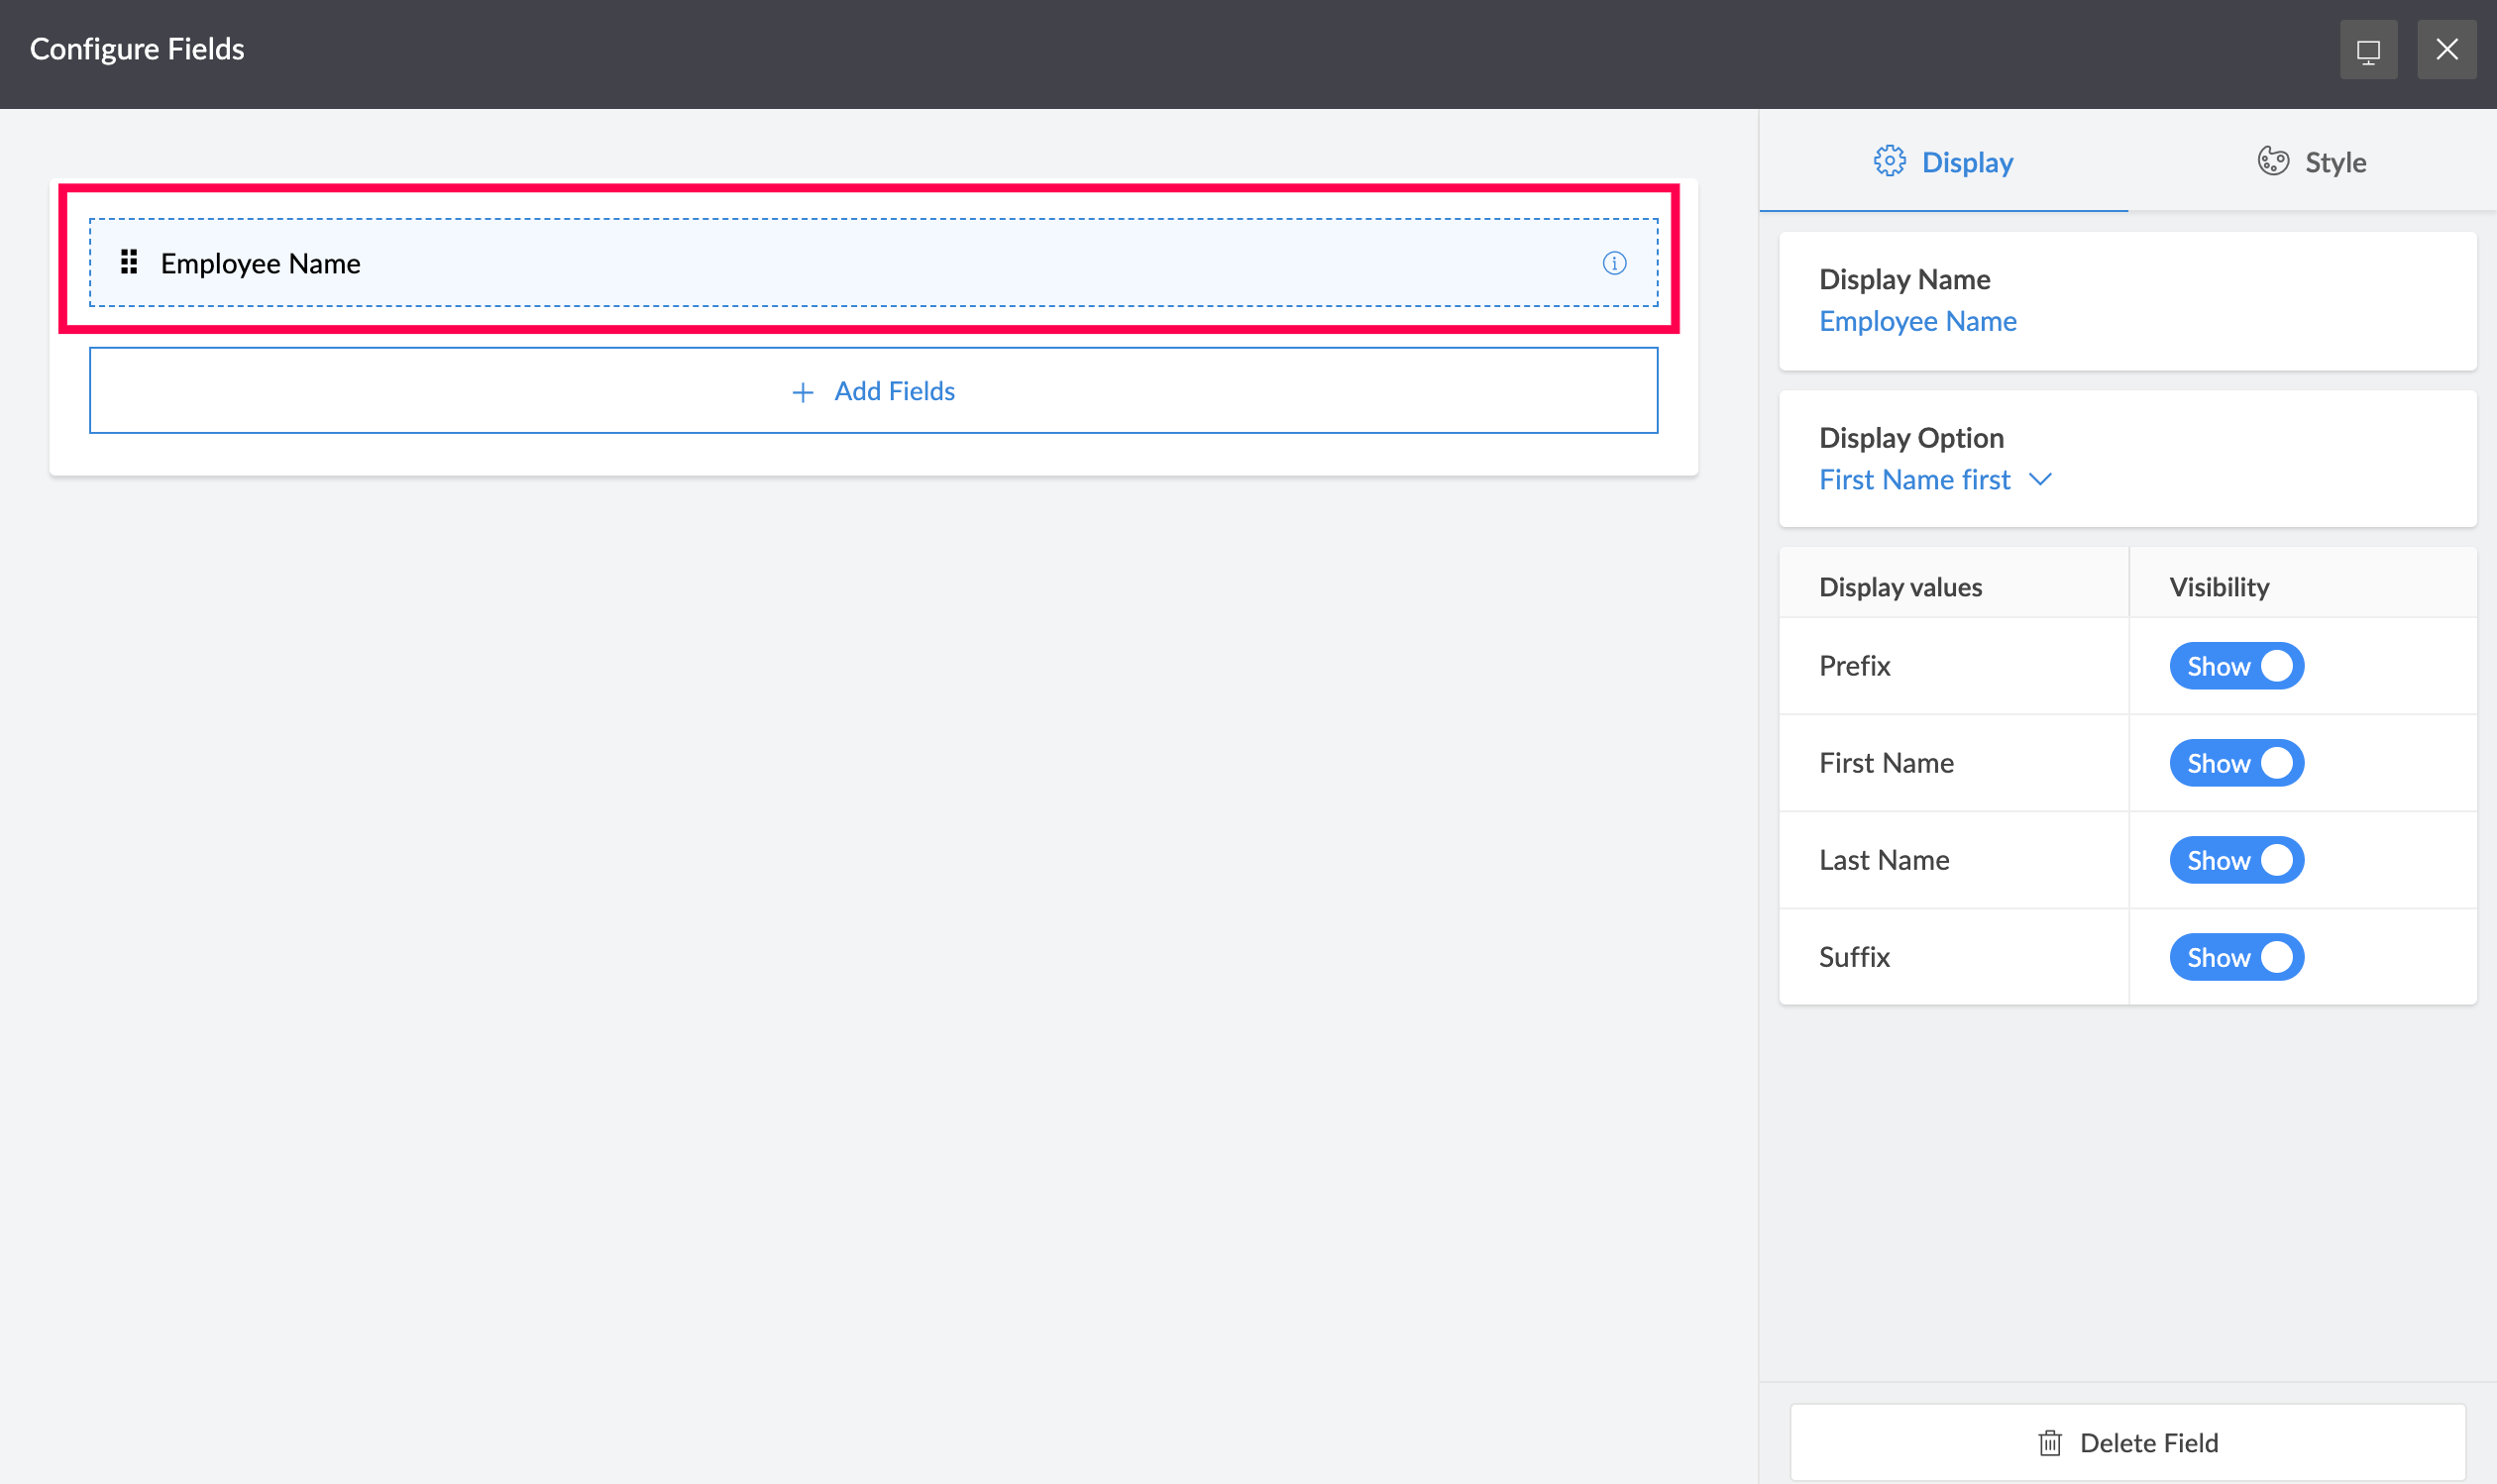Image resolution: width=2497 pixels, height=1484 pixels.
Task: Click the info icon on Employee Name row
Action: tap(1614, 263)
